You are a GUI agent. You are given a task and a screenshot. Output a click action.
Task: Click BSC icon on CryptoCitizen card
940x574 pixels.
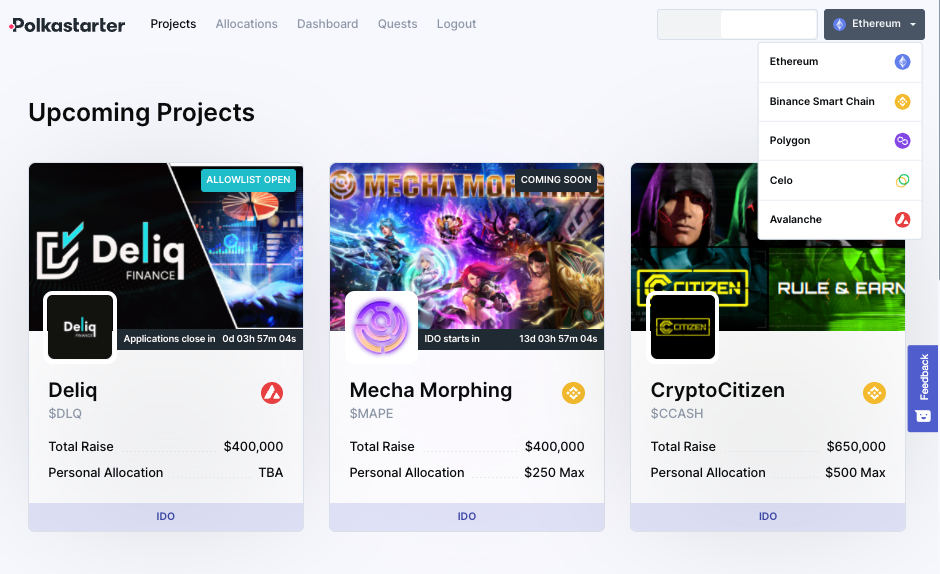click(874, 393)
